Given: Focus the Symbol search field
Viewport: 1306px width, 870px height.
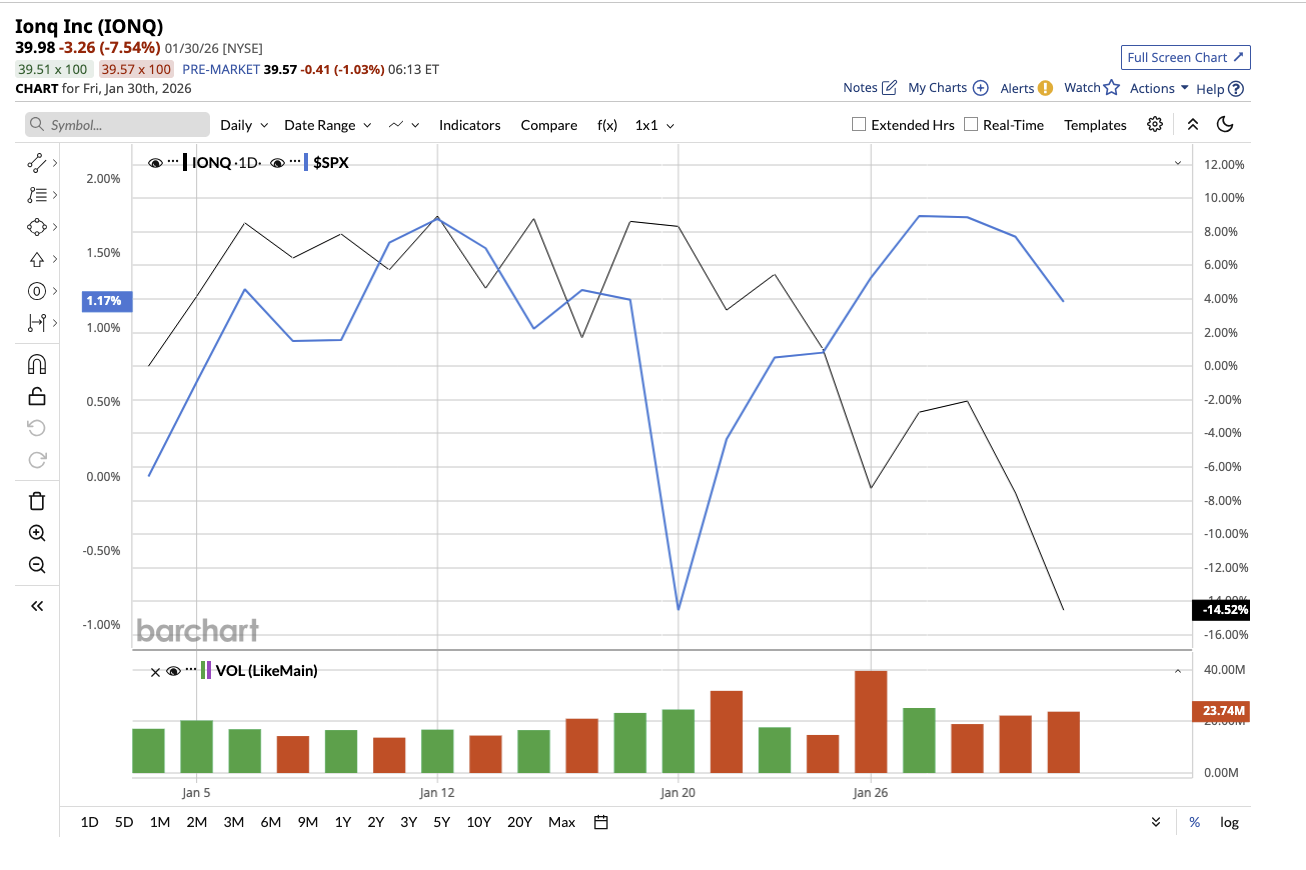Looking at the screenshot, I should (x=117, y=125).
